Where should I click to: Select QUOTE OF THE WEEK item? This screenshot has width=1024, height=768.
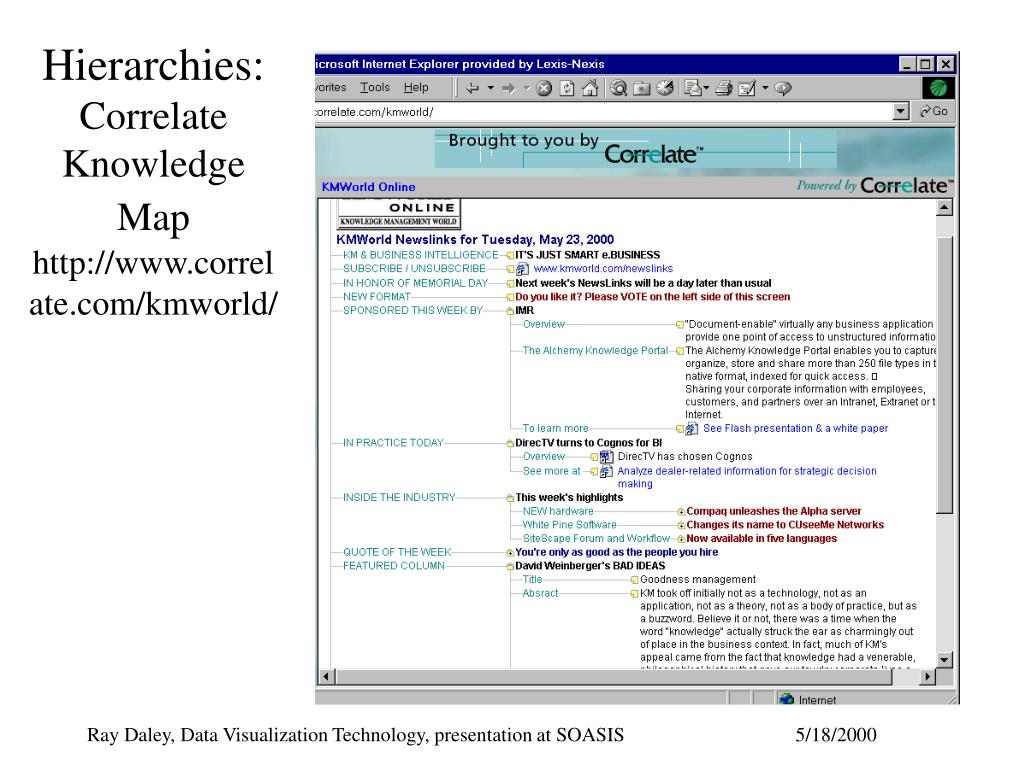[397, 552]
